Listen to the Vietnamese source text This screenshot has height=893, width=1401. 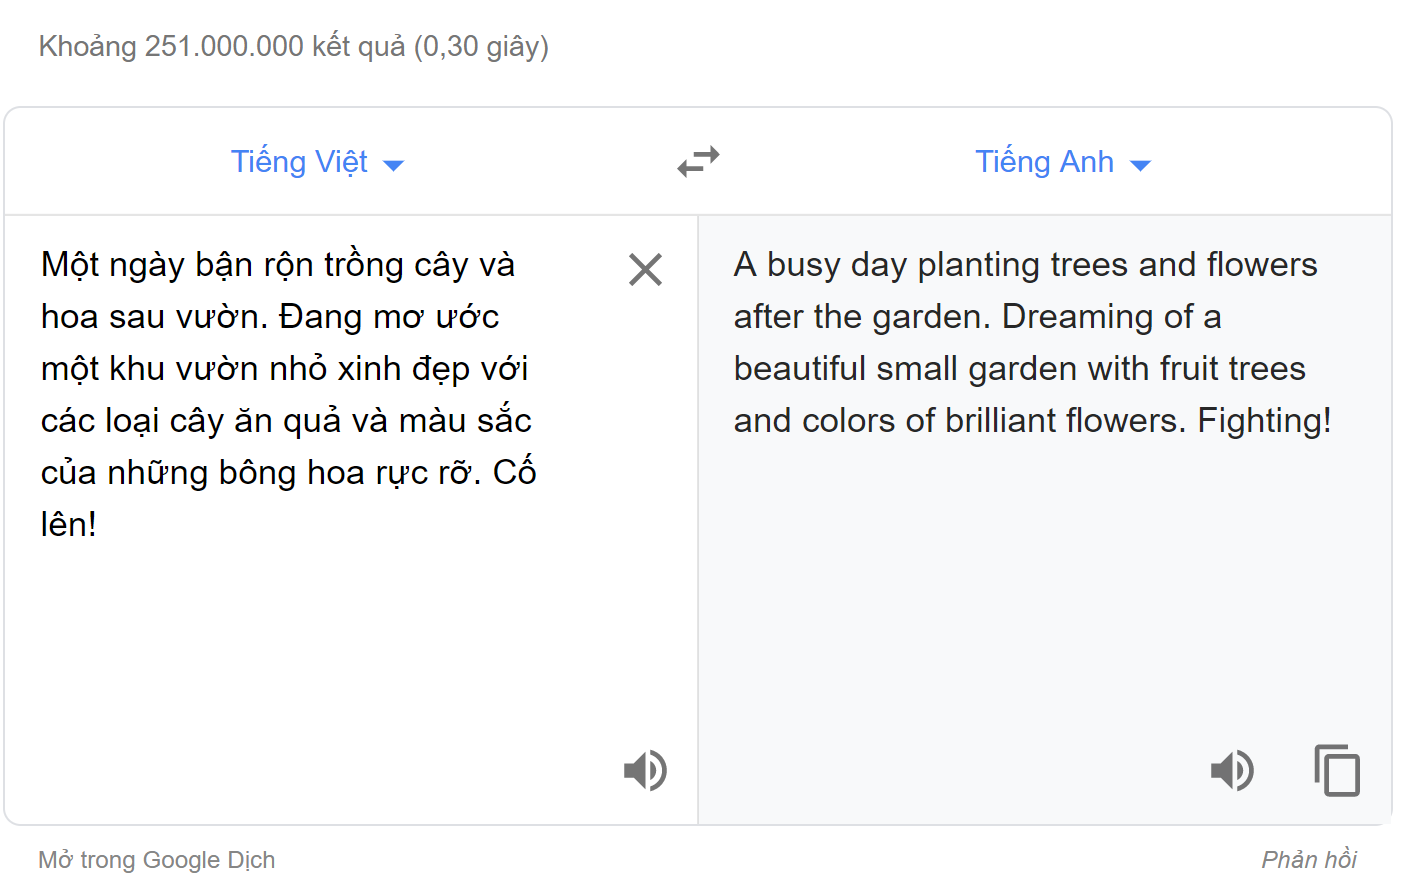pyautogui.click(x=645, y=770)
